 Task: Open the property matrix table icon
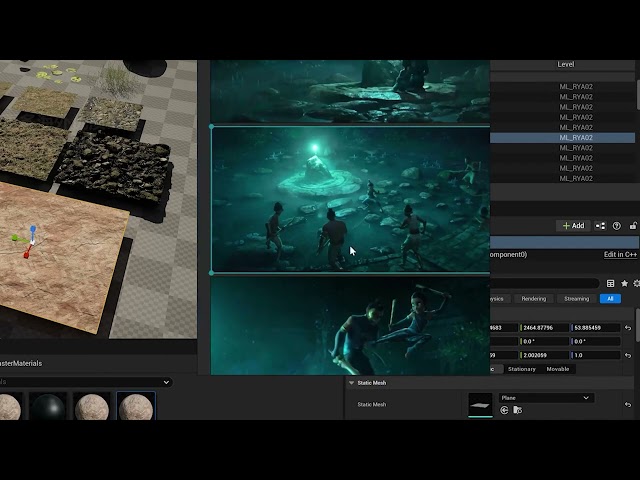[x=610, y=283]
